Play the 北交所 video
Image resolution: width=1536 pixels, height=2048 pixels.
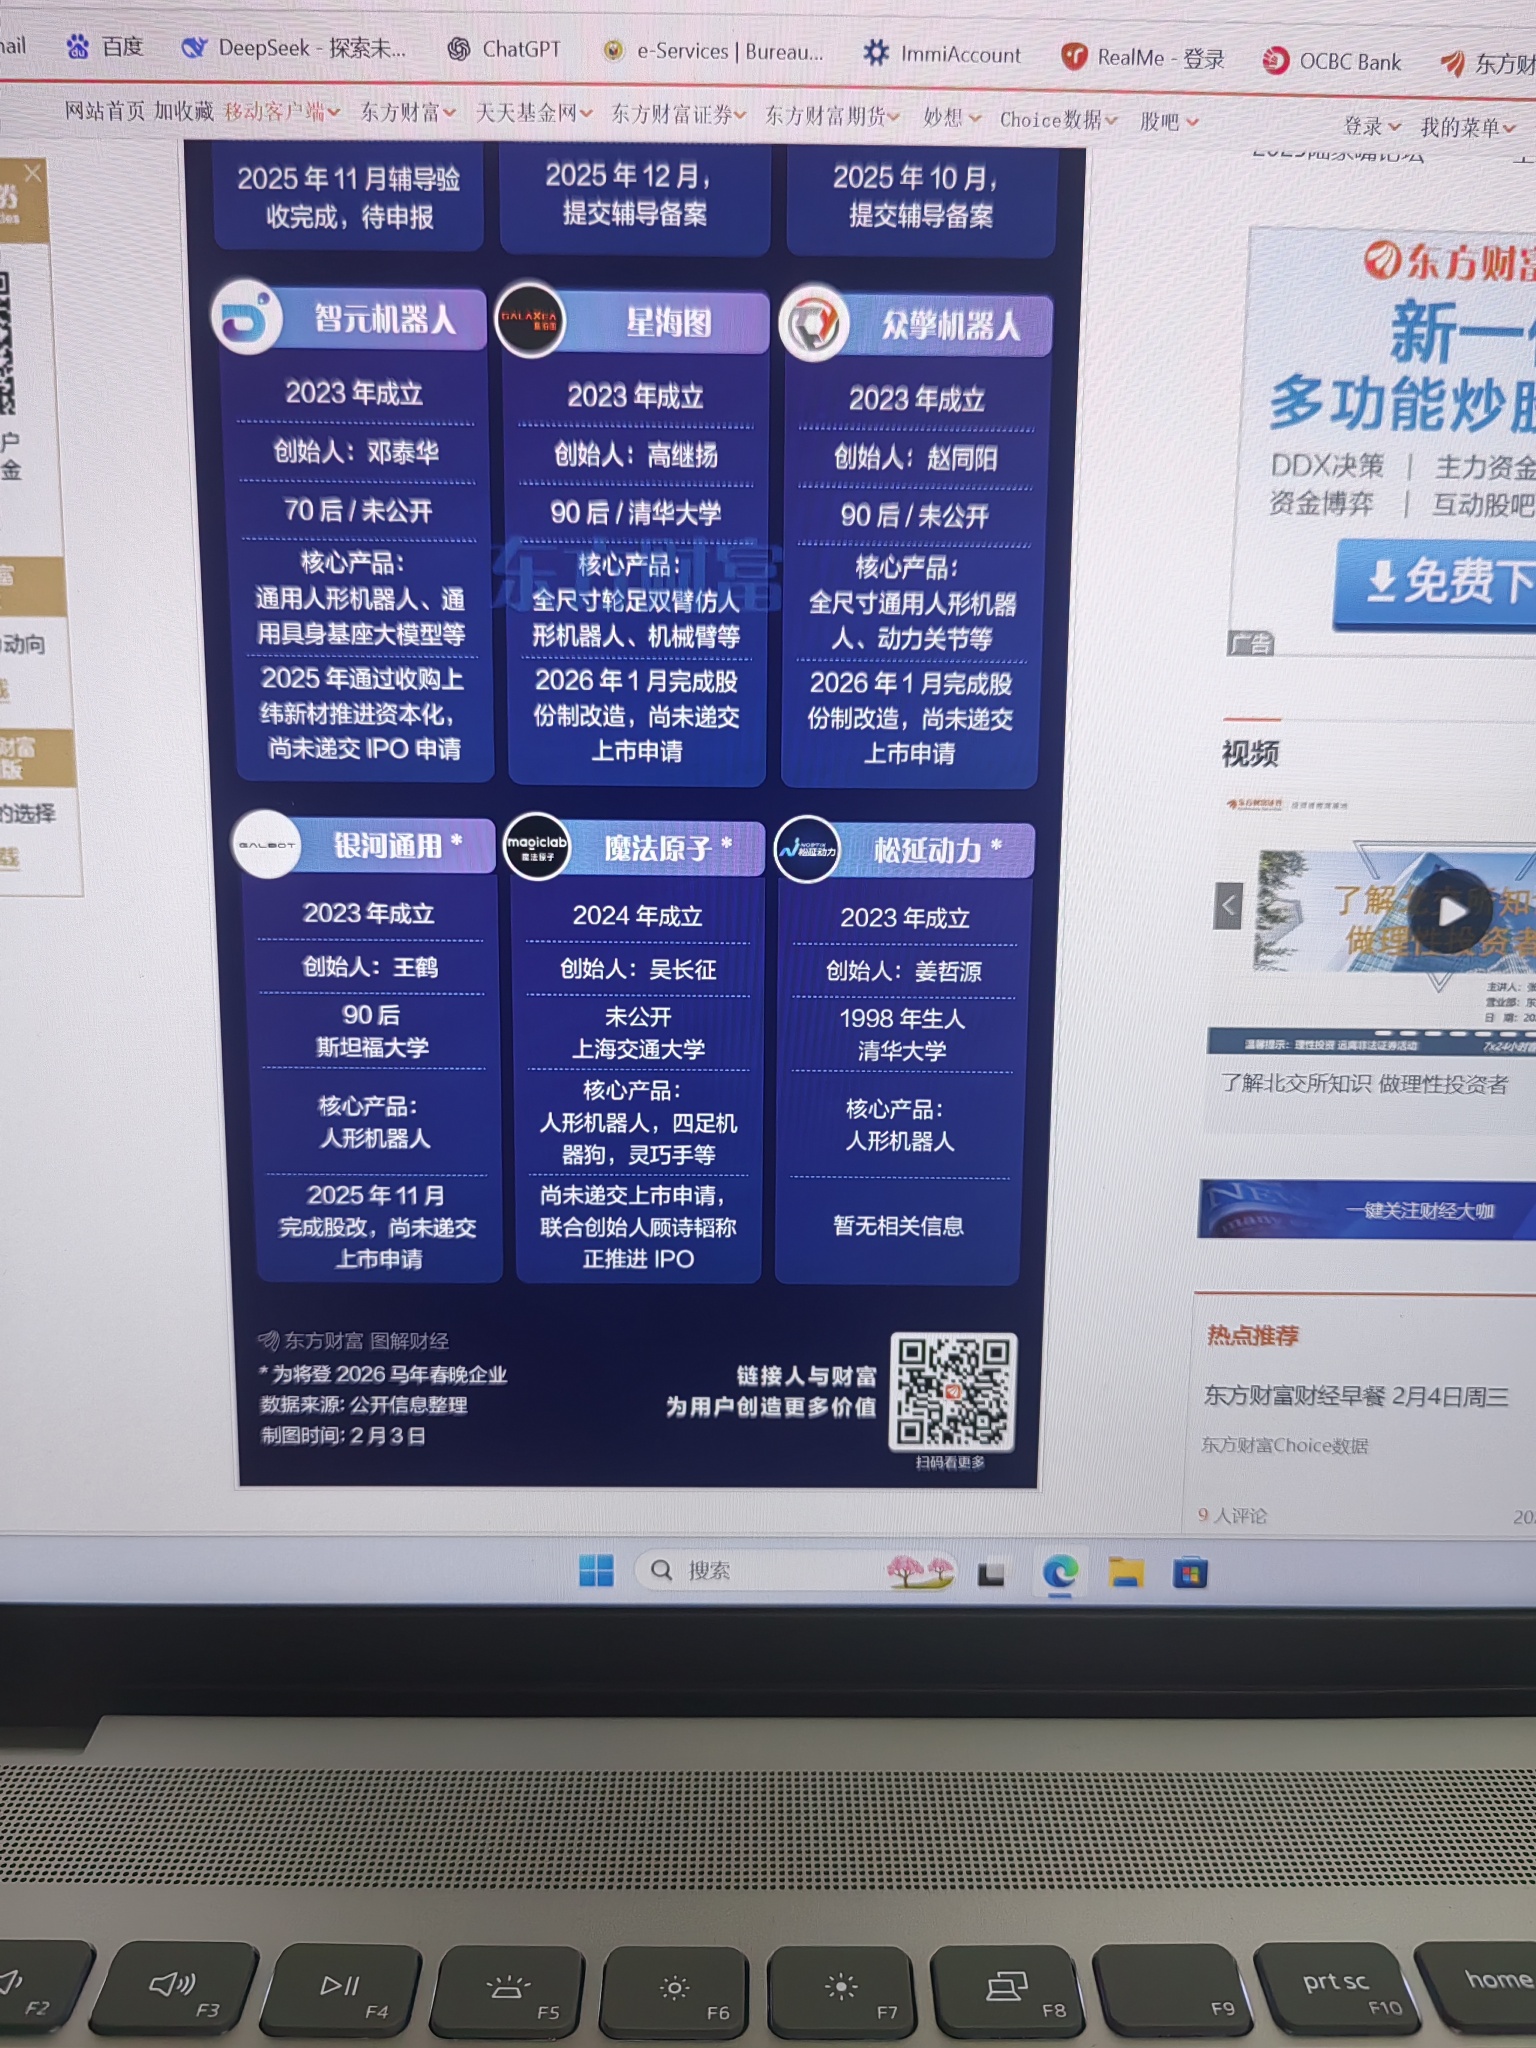pyautogui.click(x=1453, y=910)
